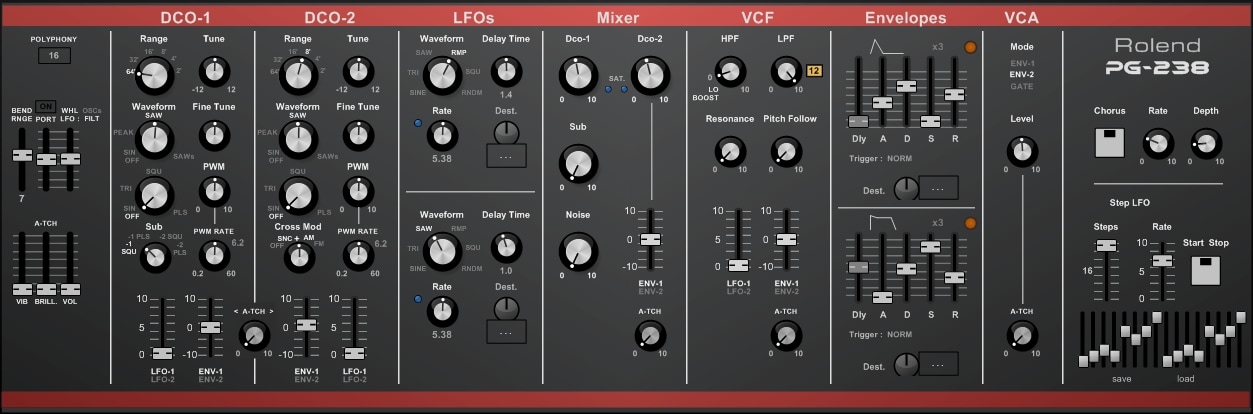Open lower LFO Dest. selector display
This screenshot has height=414, width=1253.
(x=507, y=331)
